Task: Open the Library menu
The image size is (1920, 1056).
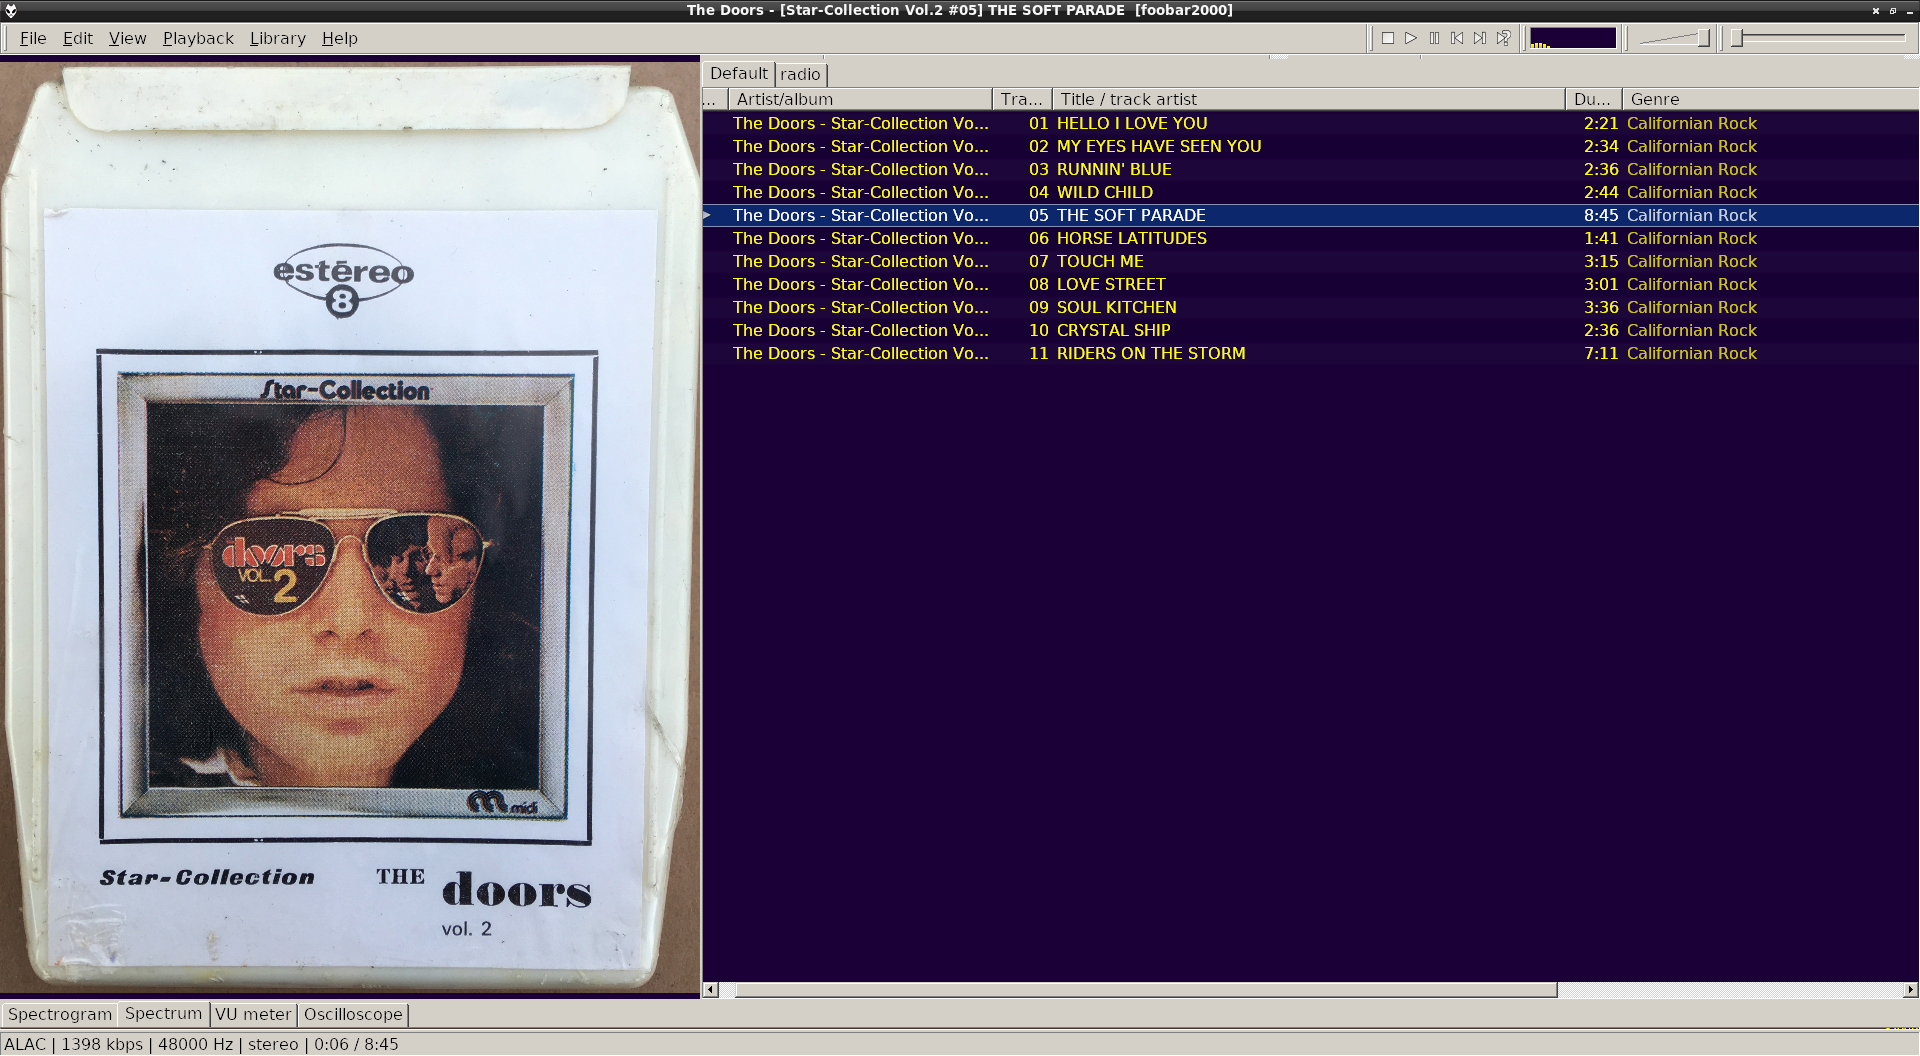Action: 277,38
